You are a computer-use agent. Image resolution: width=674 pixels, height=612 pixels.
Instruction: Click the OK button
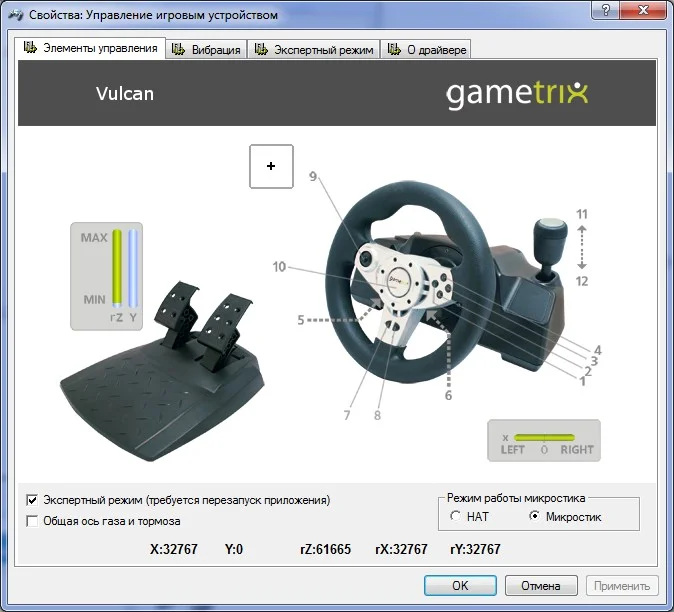click(460, 586)
